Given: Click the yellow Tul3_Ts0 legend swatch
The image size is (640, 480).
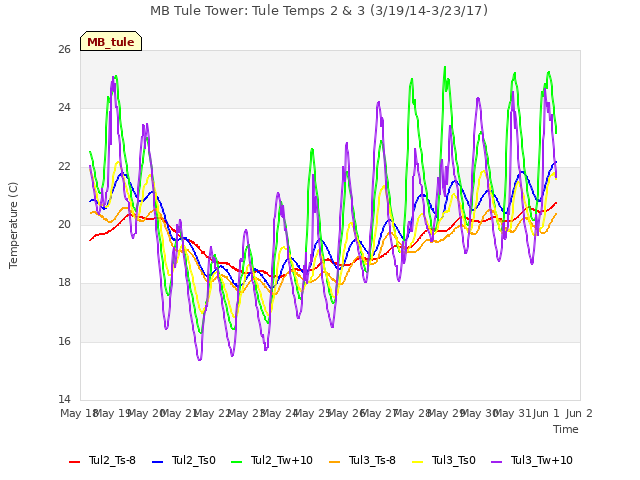Looking at the screenshot, I should tap(418, 462).
